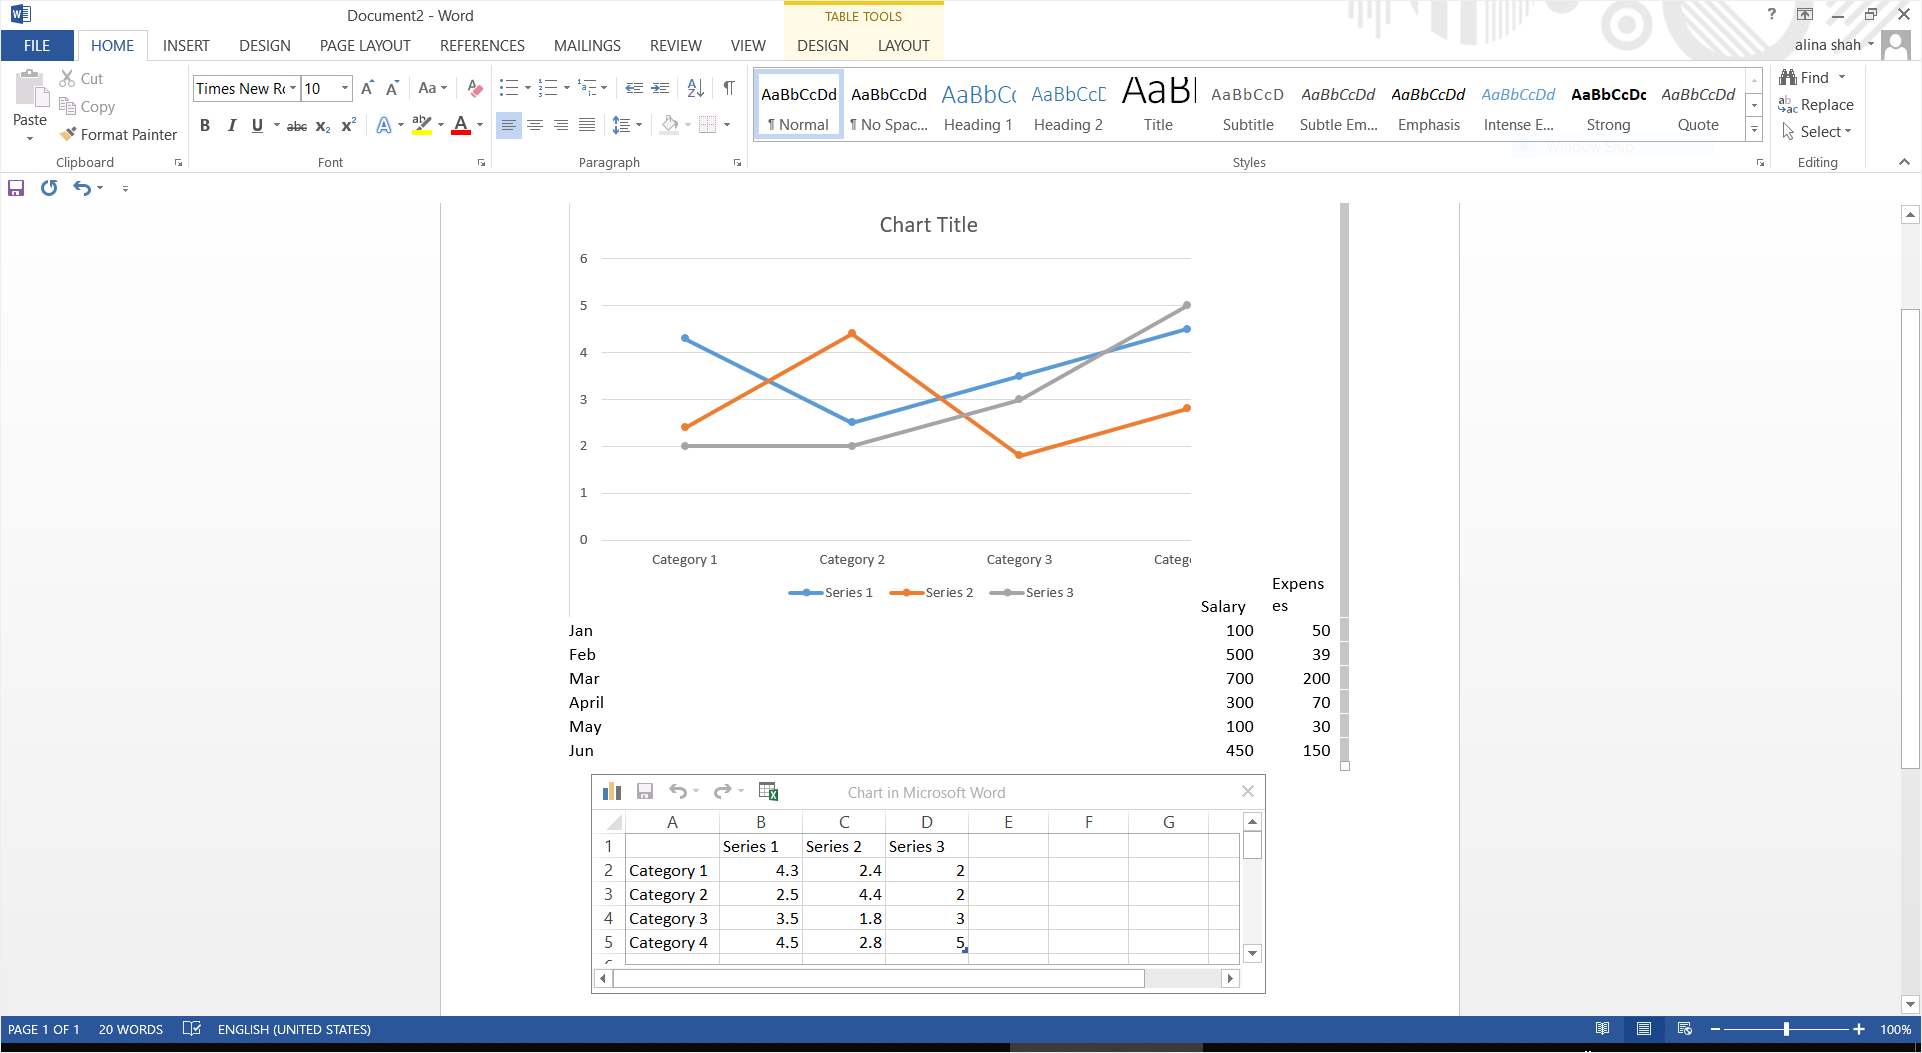This screenshot has height=1053, width=1922.
Task: Toggle Show/Hide paragraph marks
Action: 729,88
